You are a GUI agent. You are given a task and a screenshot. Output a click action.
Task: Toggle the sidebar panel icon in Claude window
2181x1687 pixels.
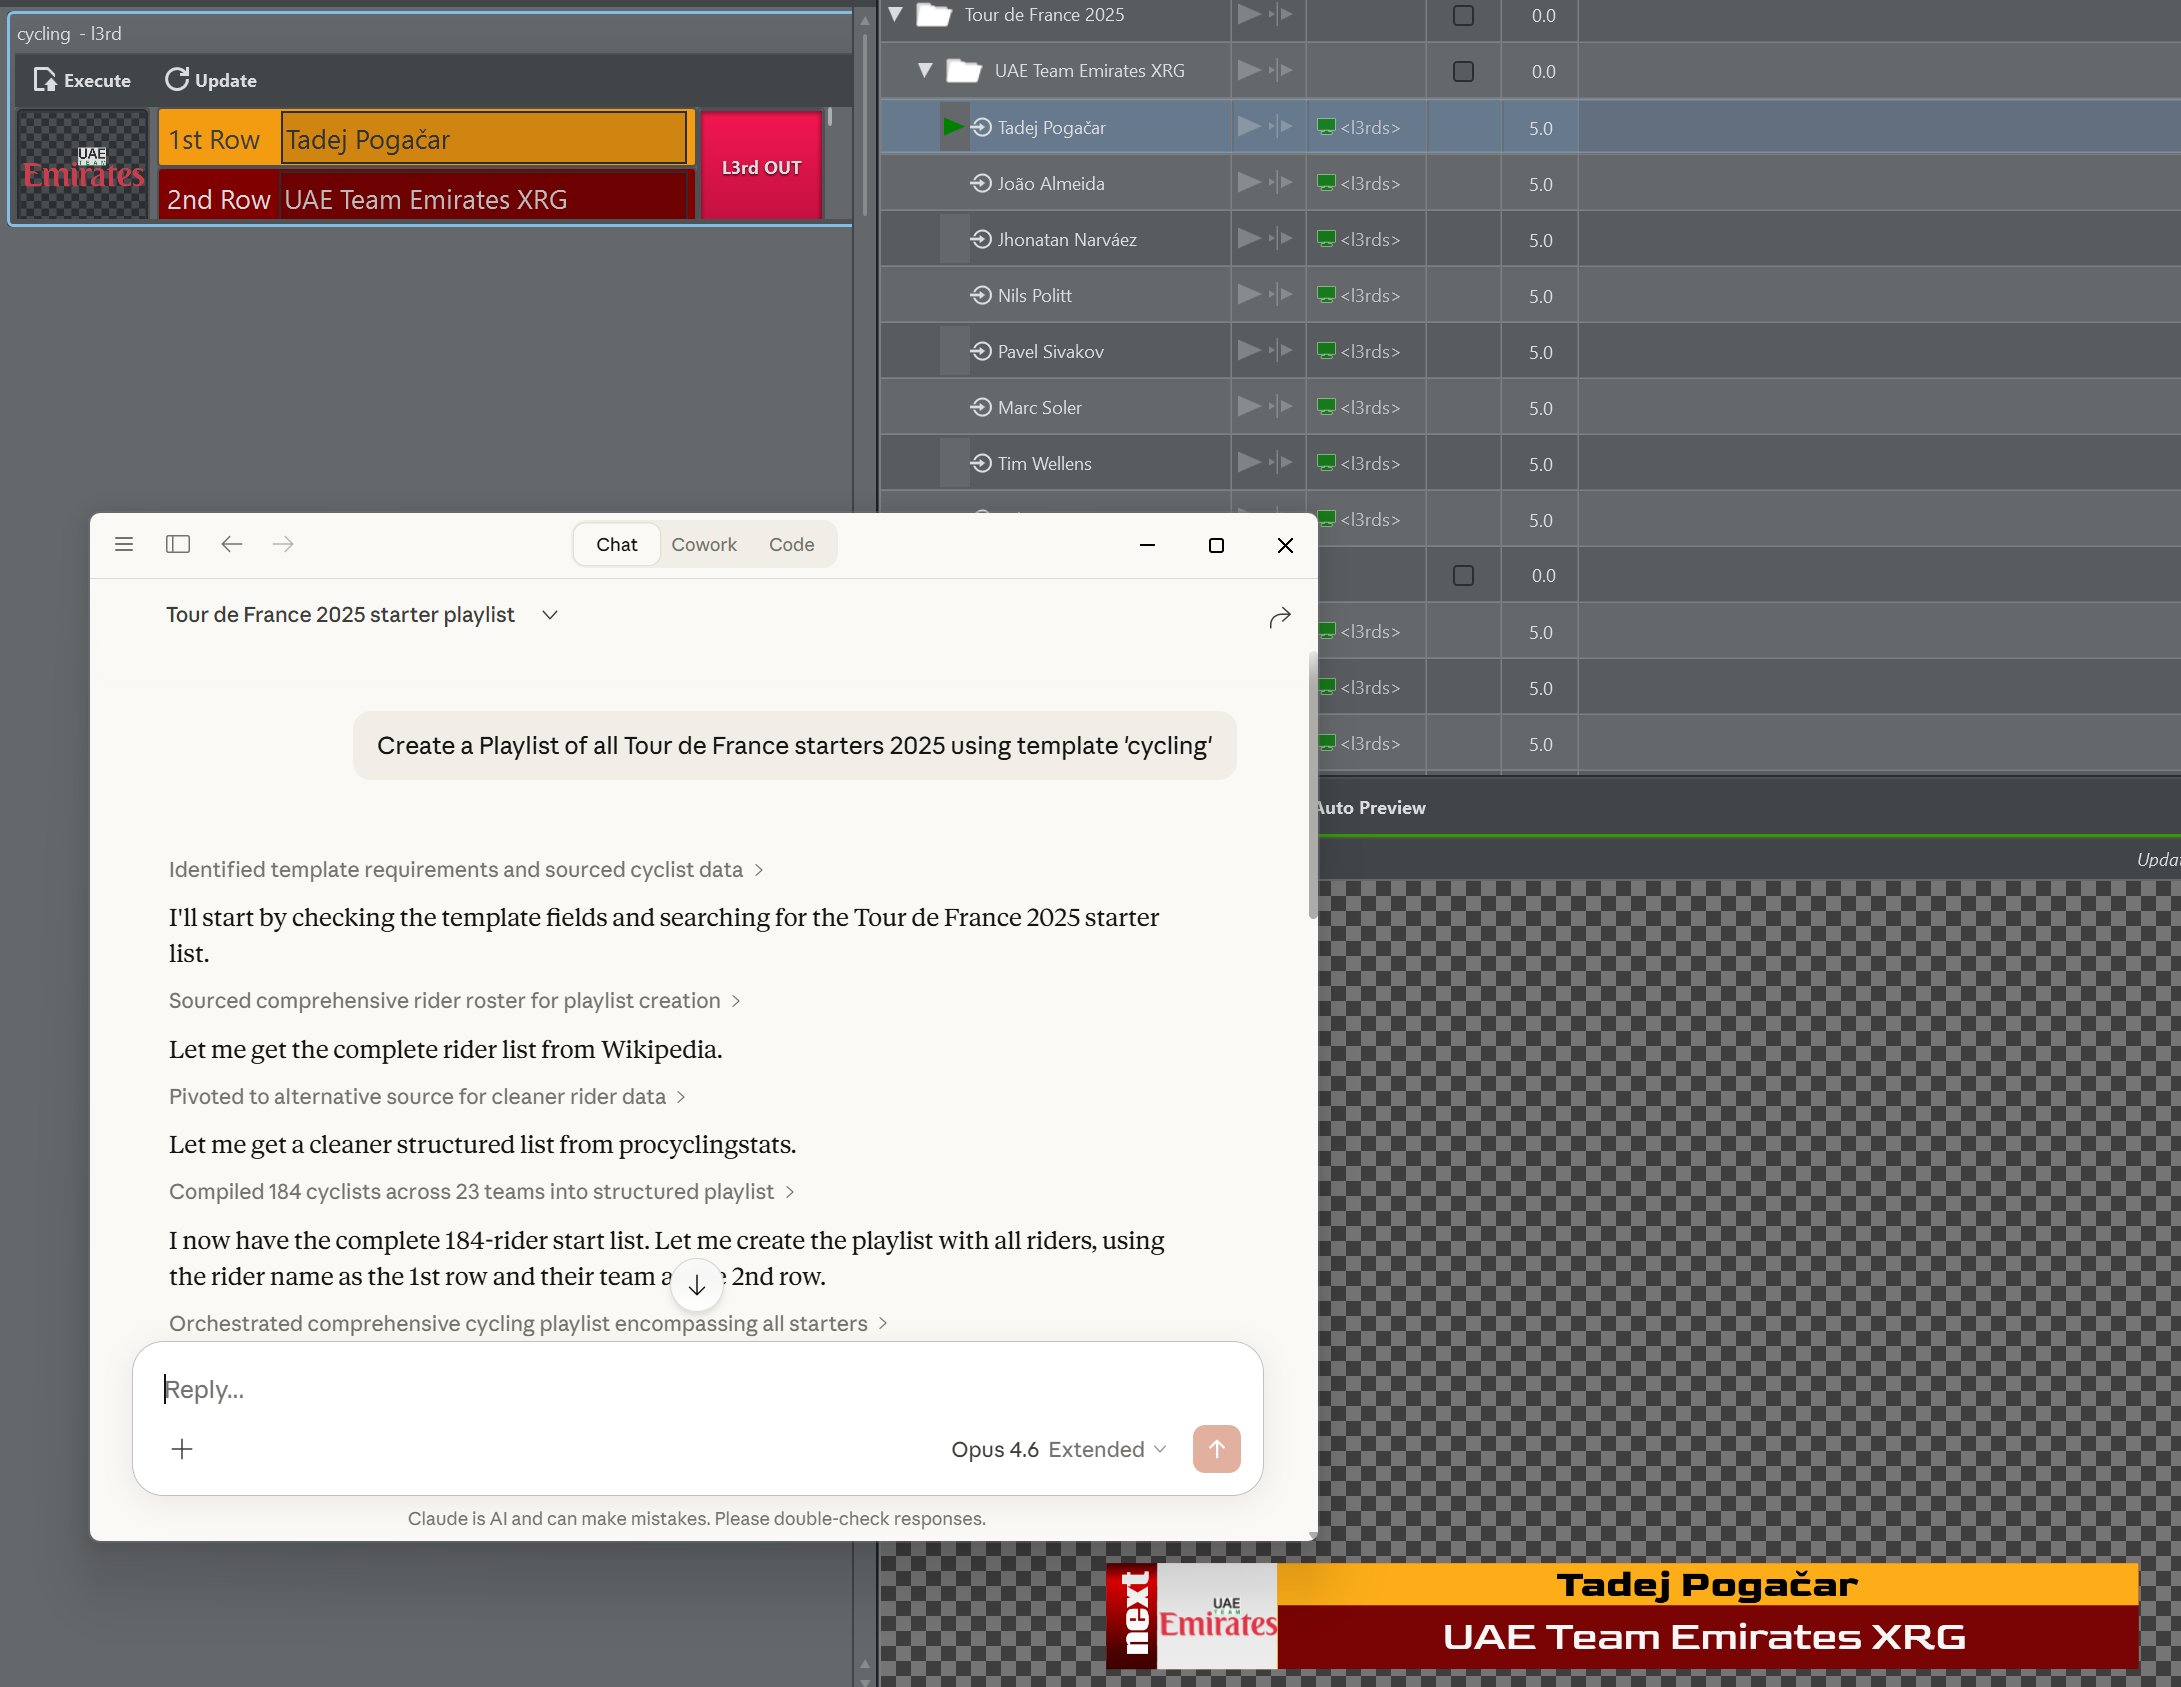[x=178, y=544]
